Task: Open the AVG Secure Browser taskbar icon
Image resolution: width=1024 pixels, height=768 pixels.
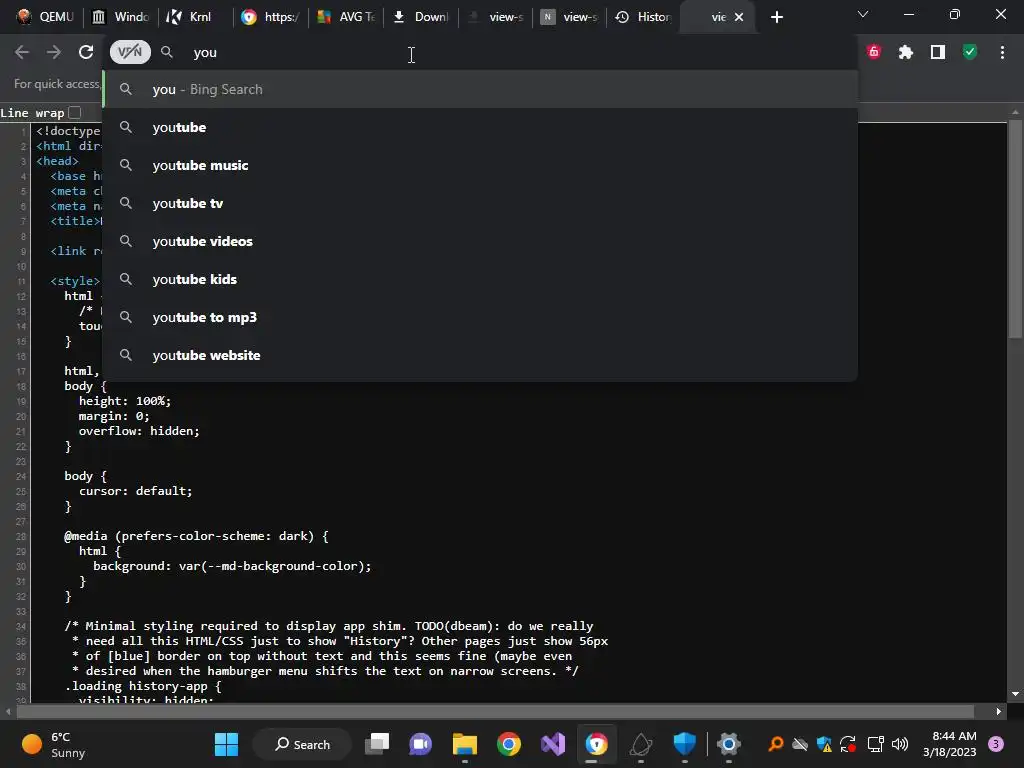Action: tap(596, 744)
